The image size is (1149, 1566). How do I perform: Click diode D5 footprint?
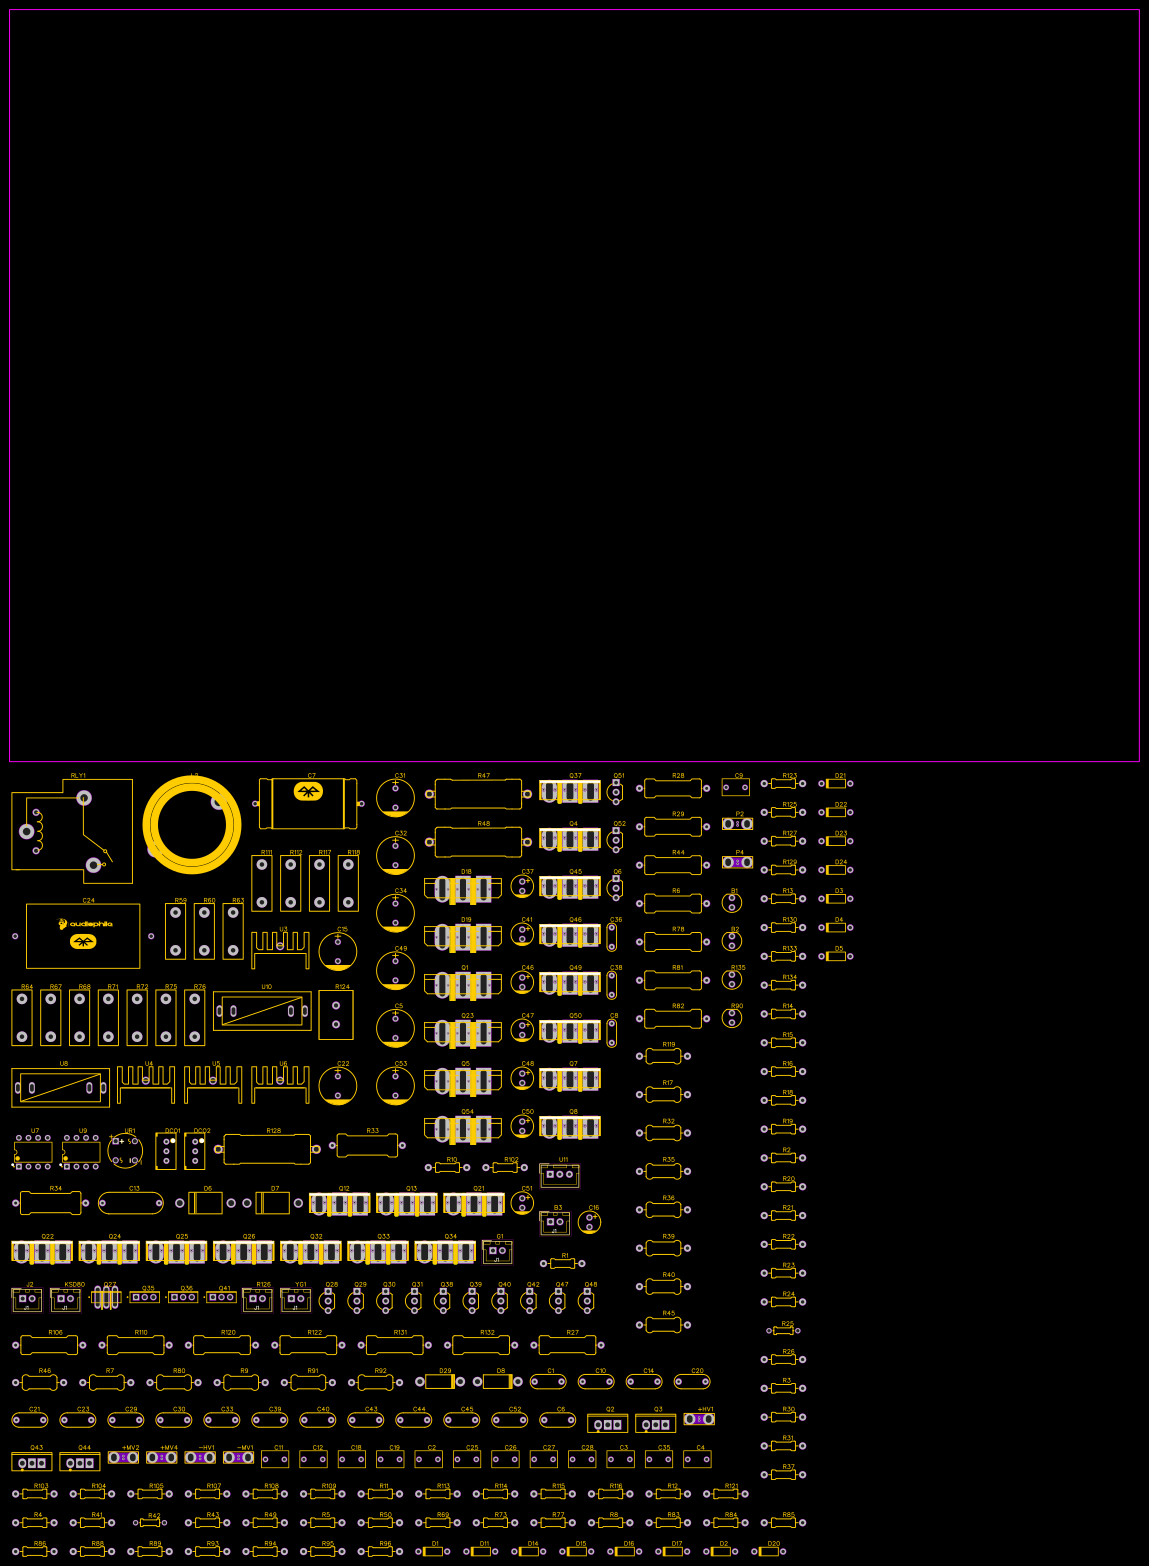pyautogui.click(x=836, y=957)
